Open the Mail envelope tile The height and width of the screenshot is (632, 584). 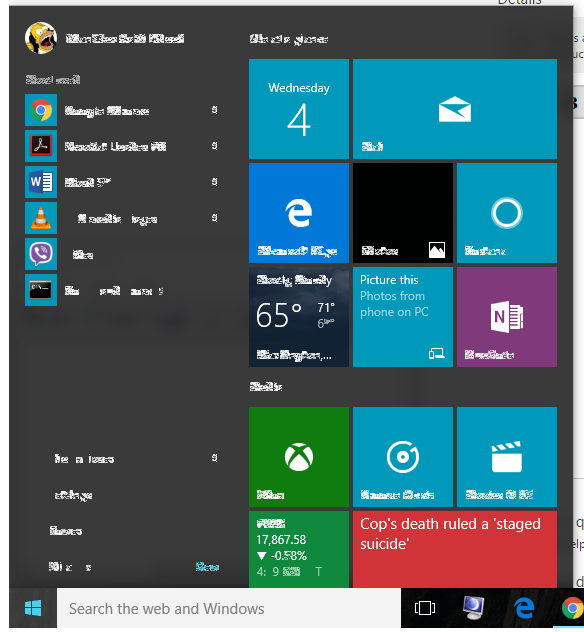pos(455,109)
